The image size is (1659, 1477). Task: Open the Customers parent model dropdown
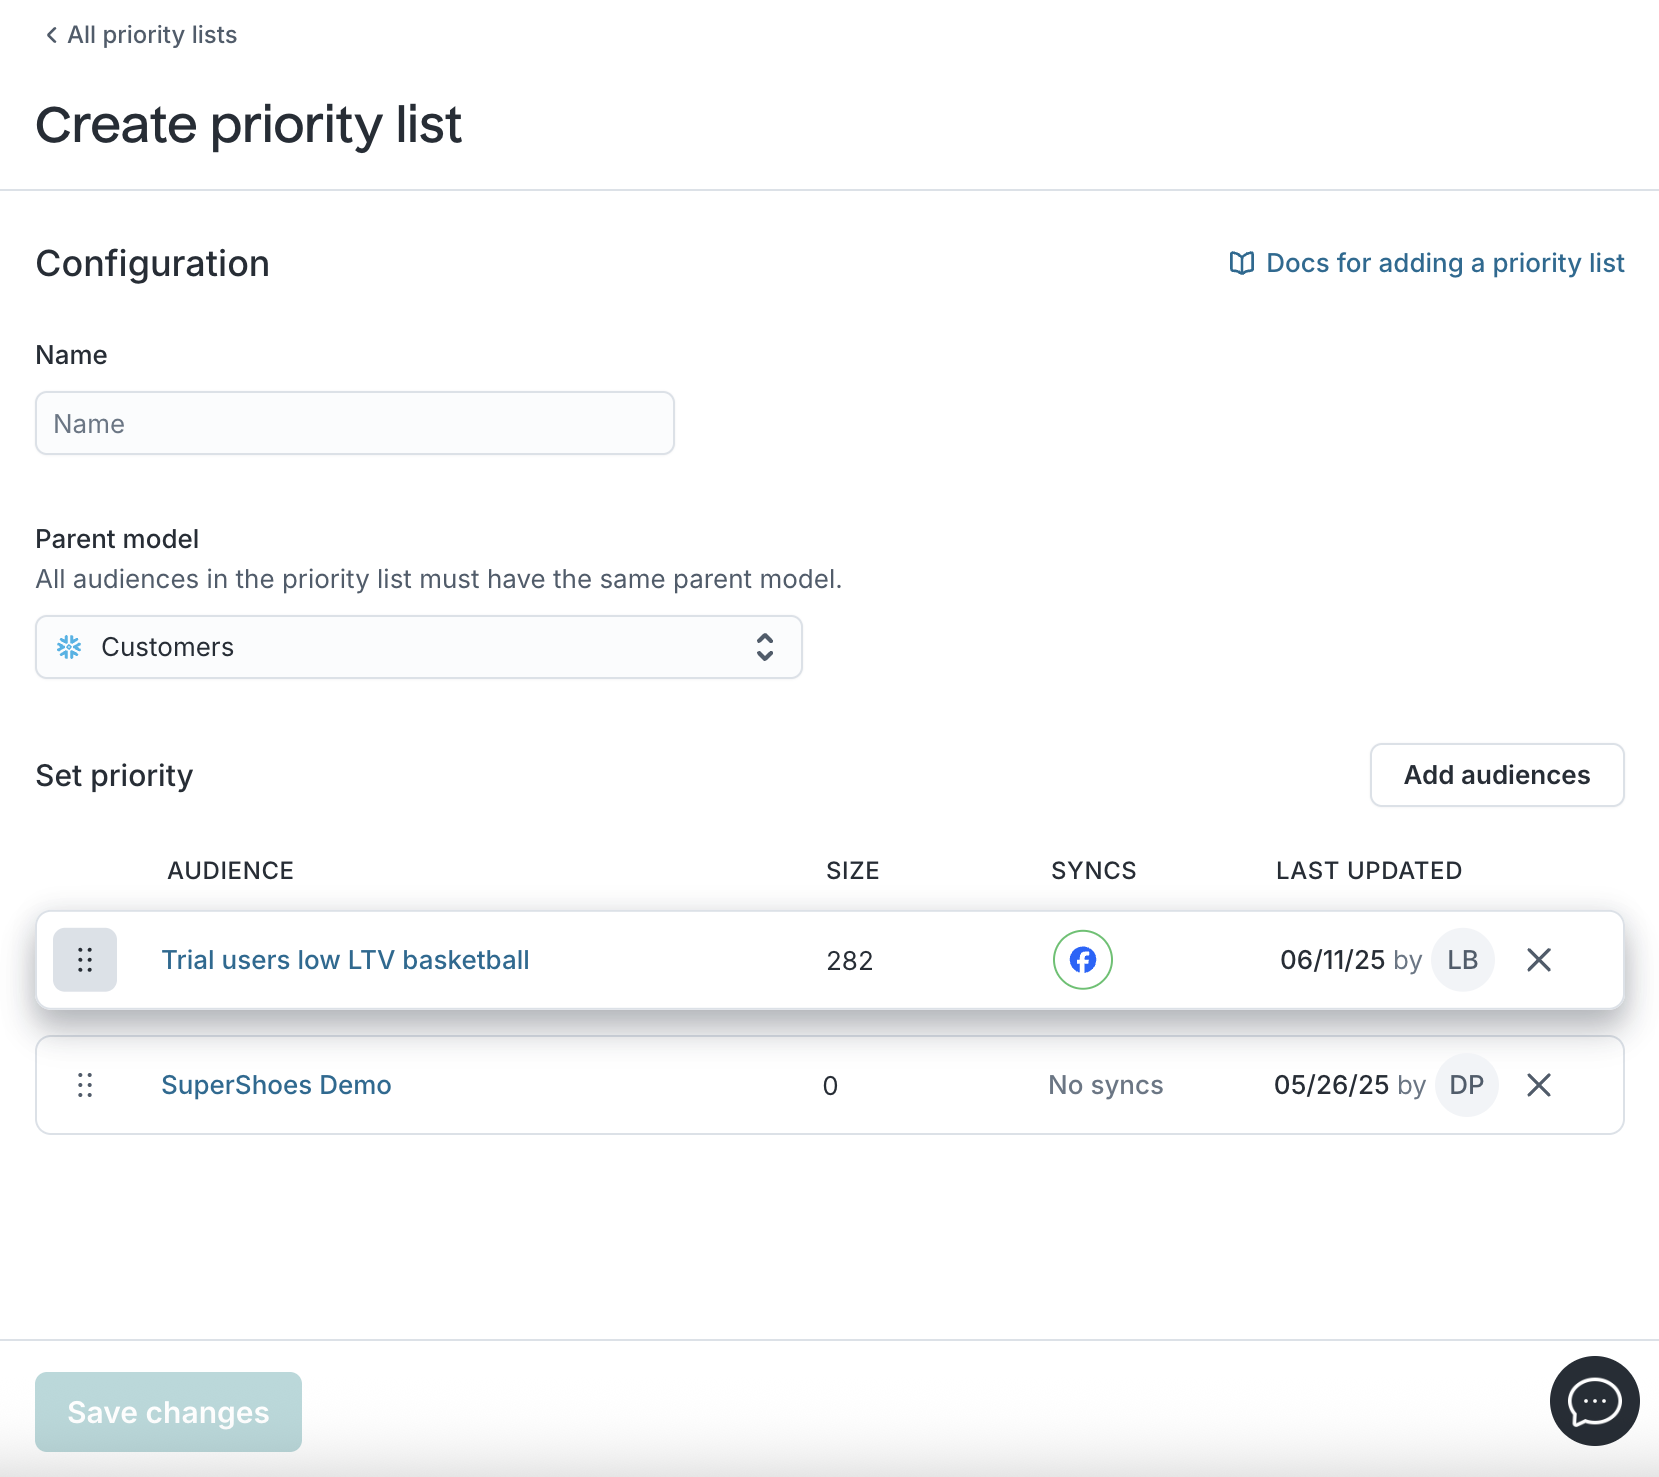click(418, 647)
